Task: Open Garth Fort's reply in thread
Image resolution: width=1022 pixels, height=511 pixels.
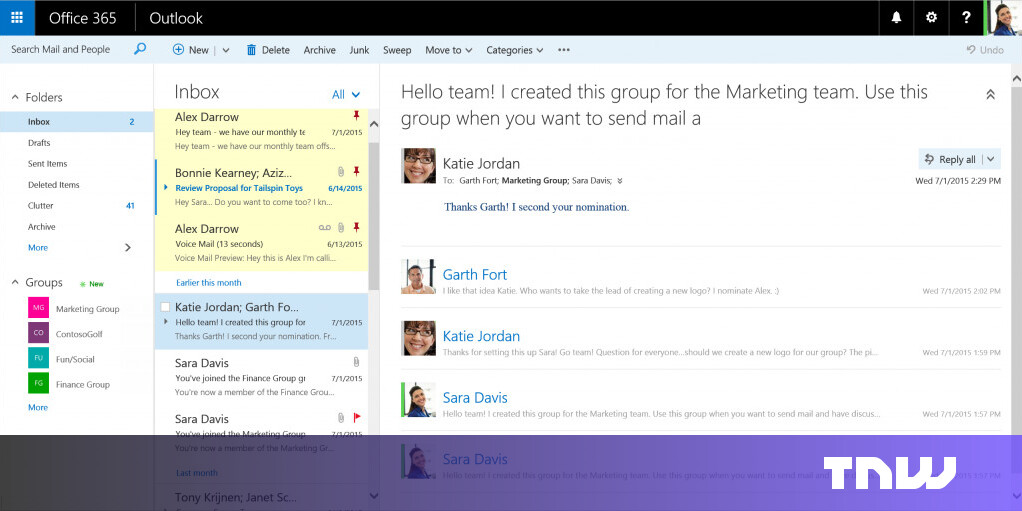Action: (x=701, y=282)
